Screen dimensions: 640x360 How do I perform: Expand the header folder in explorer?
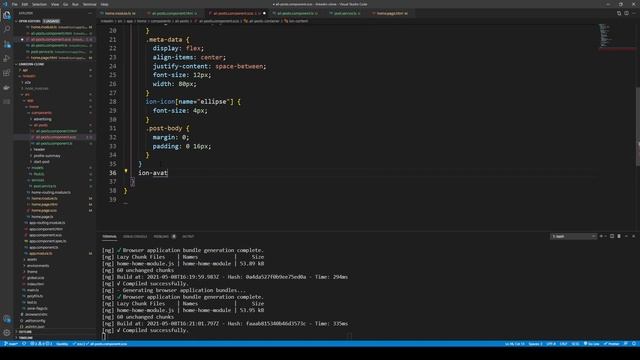click(x=39, y=149)
